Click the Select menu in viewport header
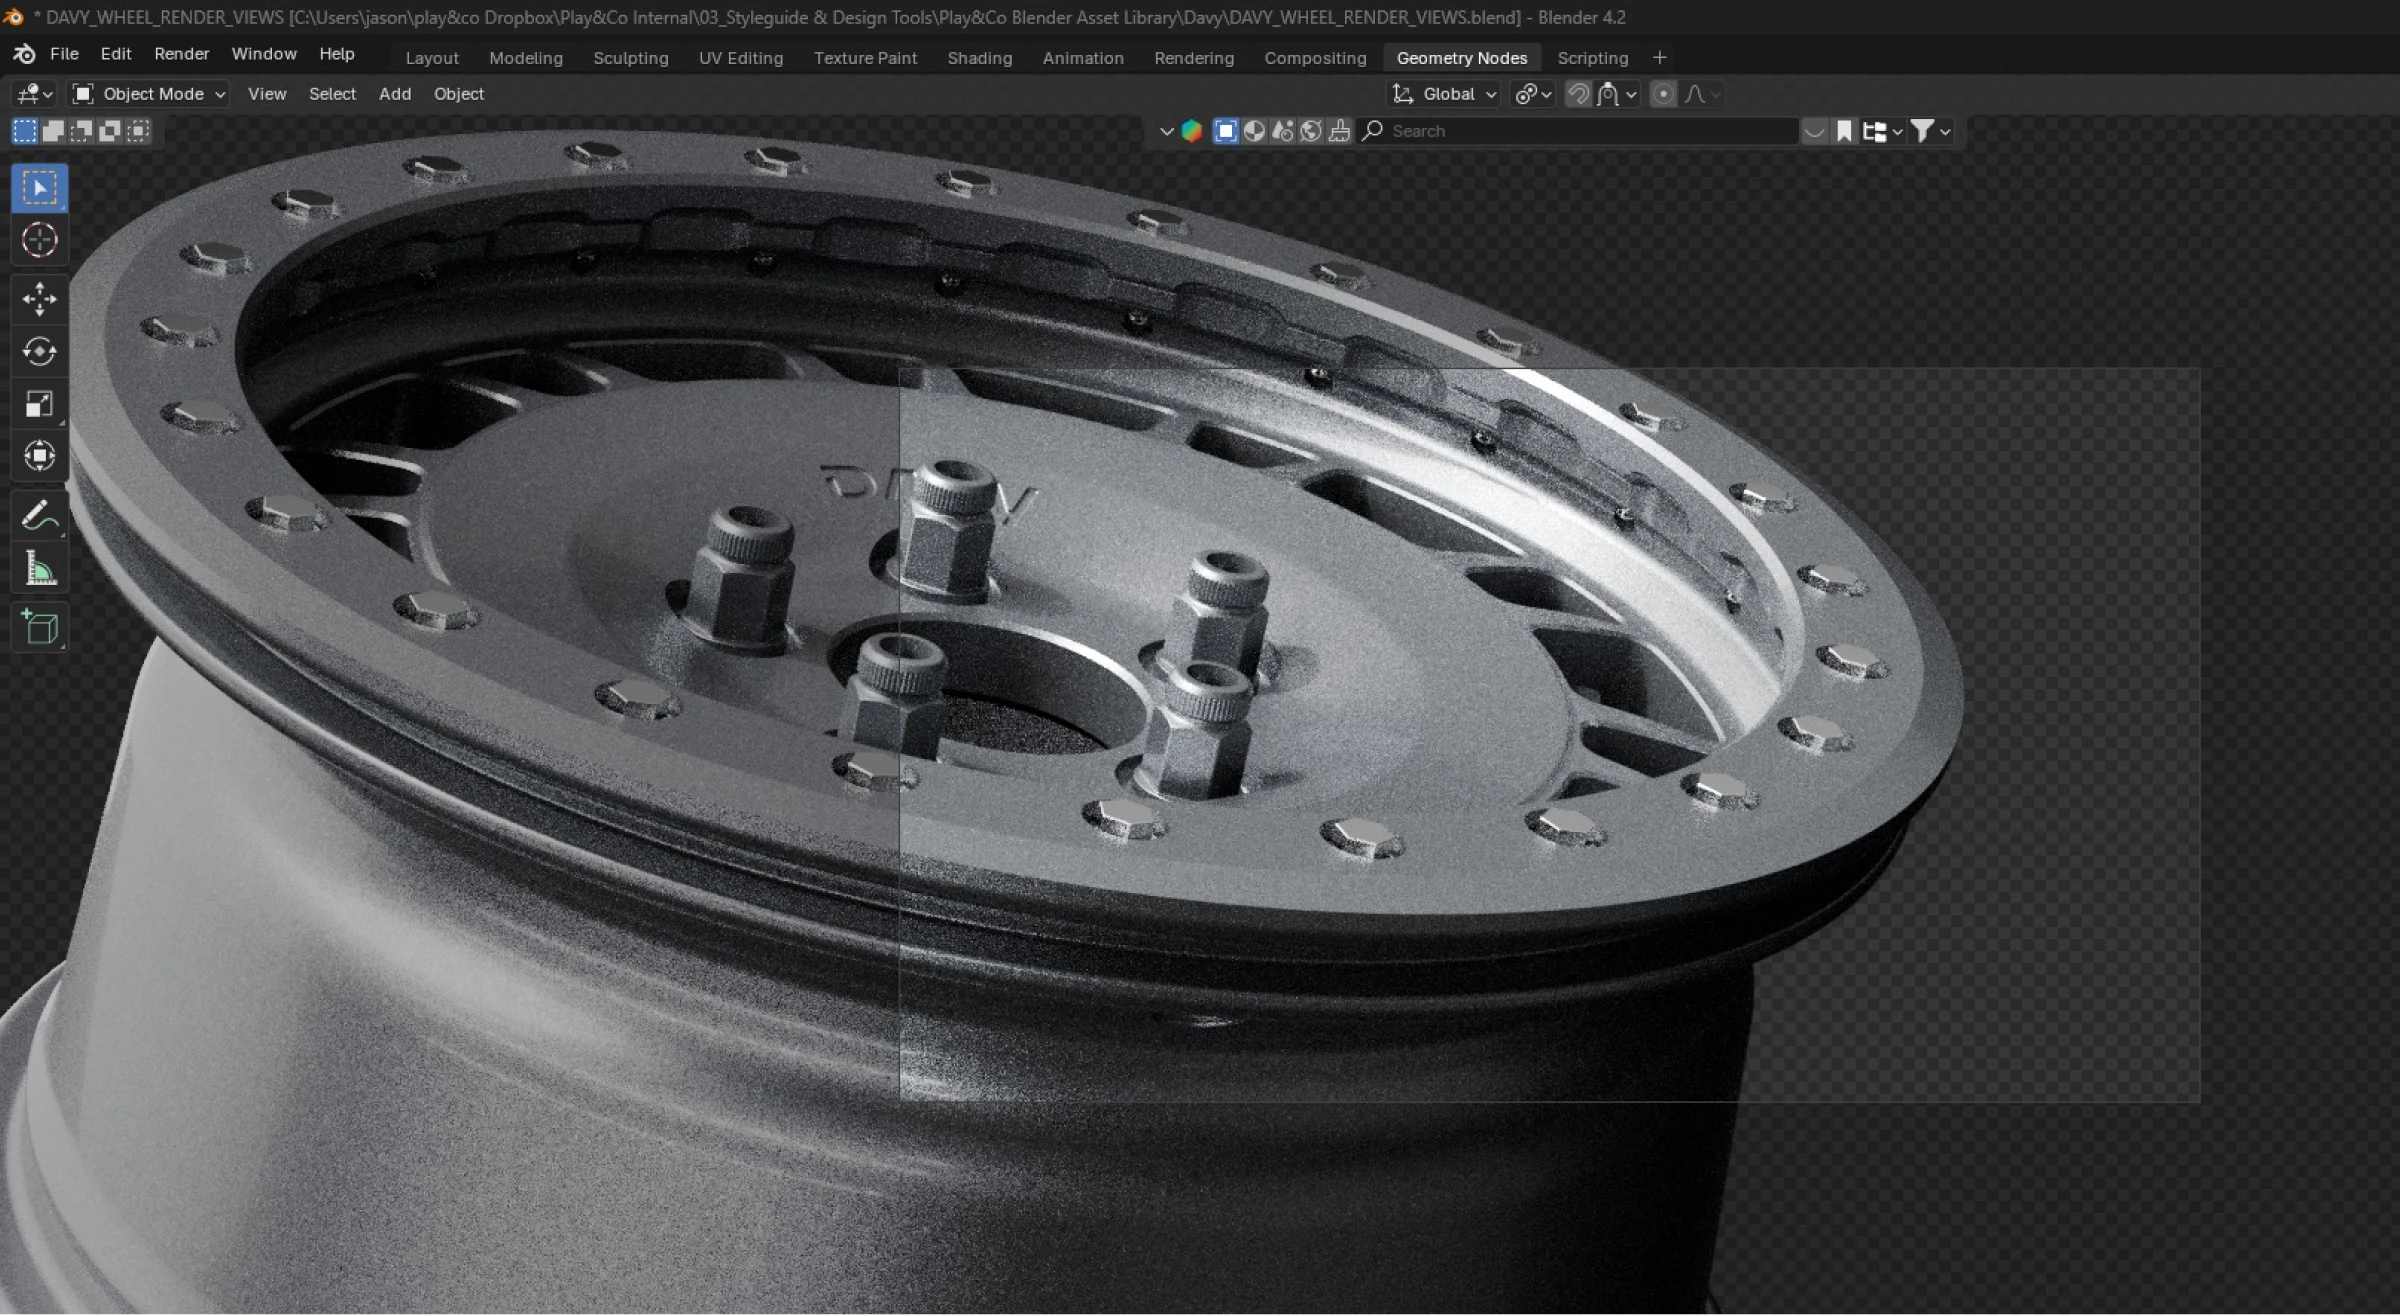Screen dimensions: 2400x1315 click(x=332, y=93)
